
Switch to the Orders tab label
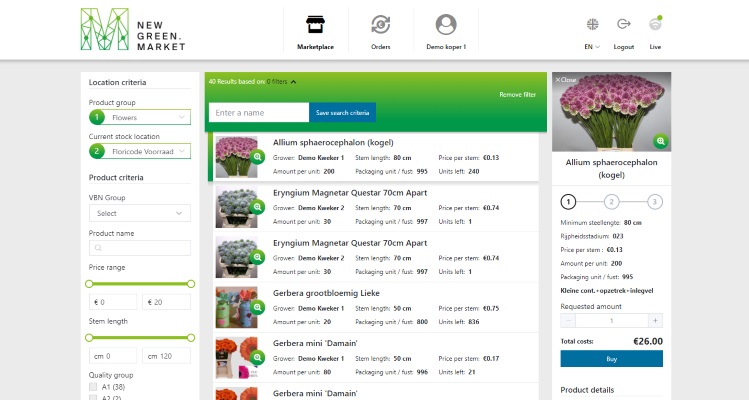pos(381,47)
